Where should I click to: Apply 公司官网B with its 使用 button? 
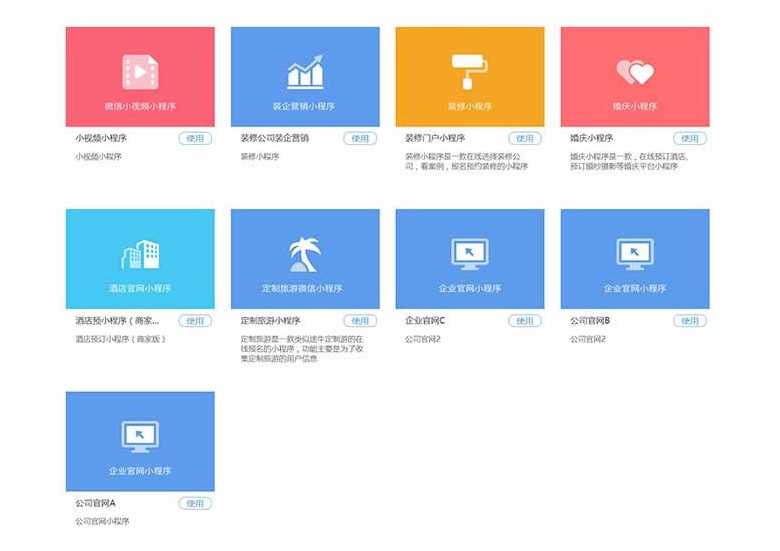click(689, 321)
